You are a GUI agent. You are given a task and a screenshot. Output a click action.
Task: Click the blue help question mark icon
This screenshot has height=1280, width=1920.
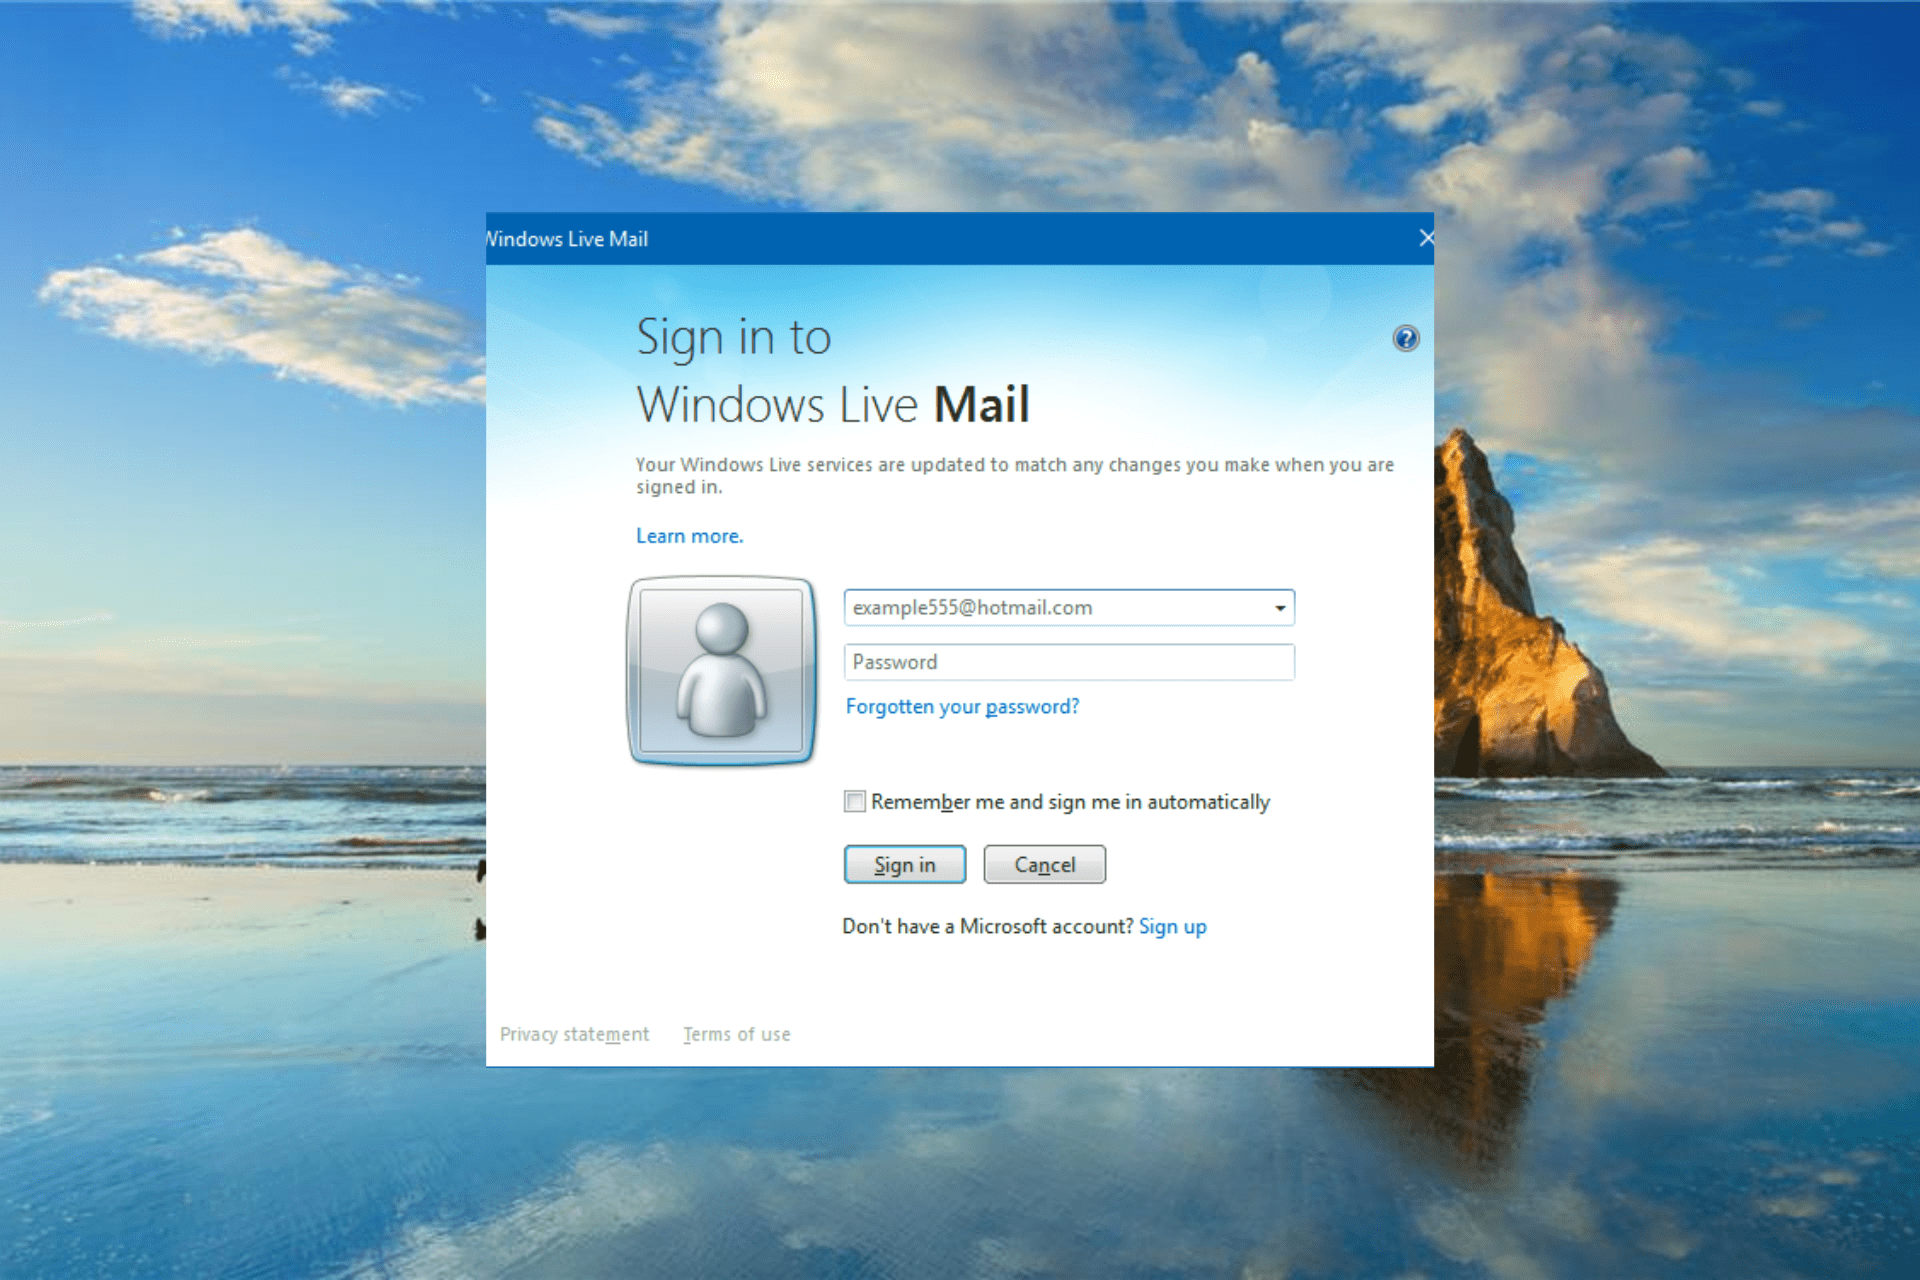(x=1405, y=338)
